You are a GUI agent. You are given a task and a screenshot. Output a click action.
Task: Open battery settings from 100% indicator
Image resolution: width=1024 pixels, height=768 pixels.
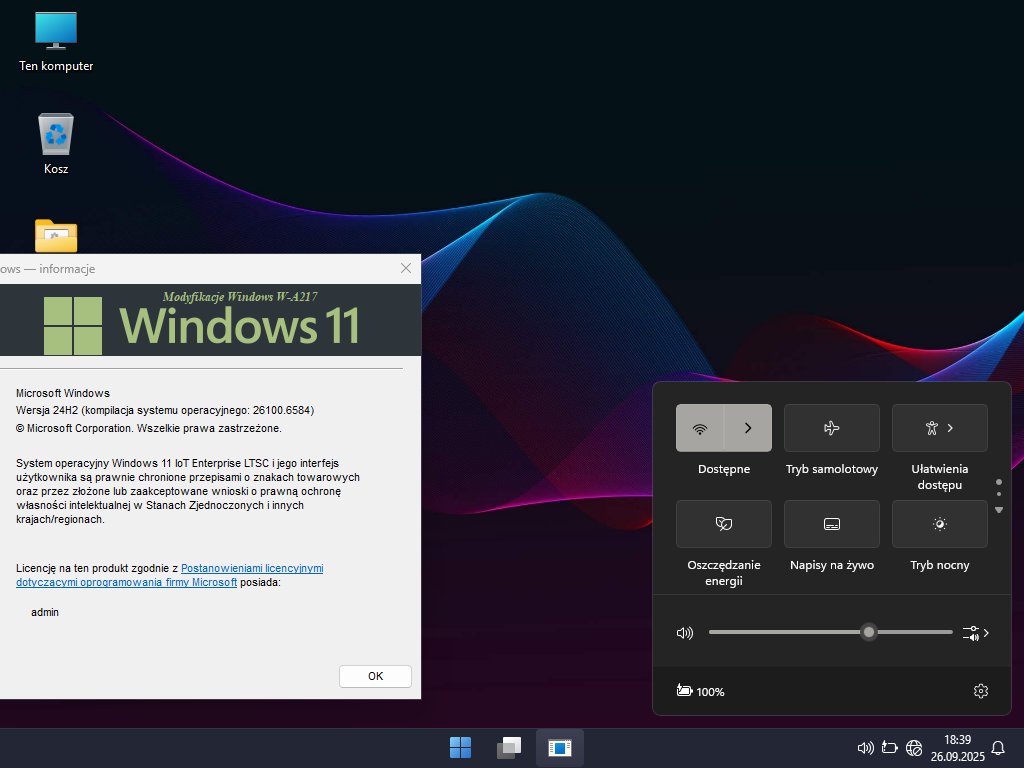[x=700, y=691]
